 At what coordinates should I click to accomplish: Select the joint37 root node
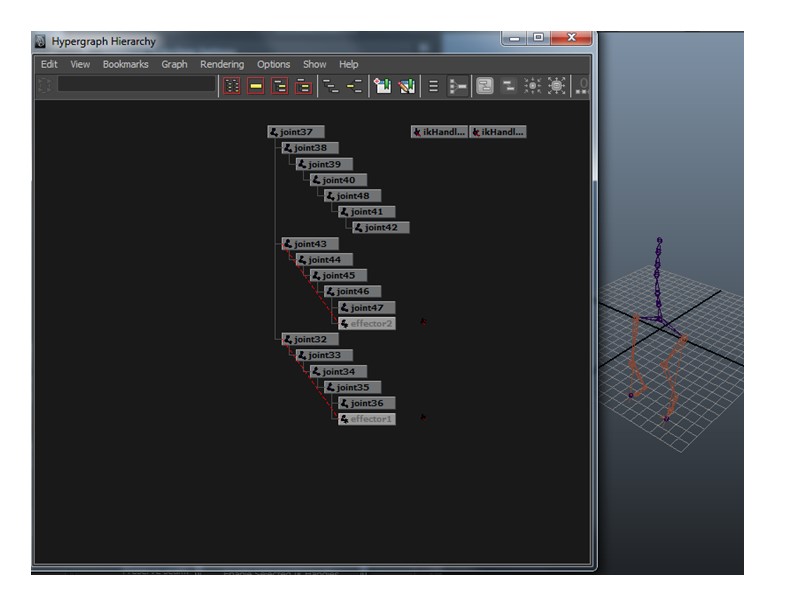296,132
